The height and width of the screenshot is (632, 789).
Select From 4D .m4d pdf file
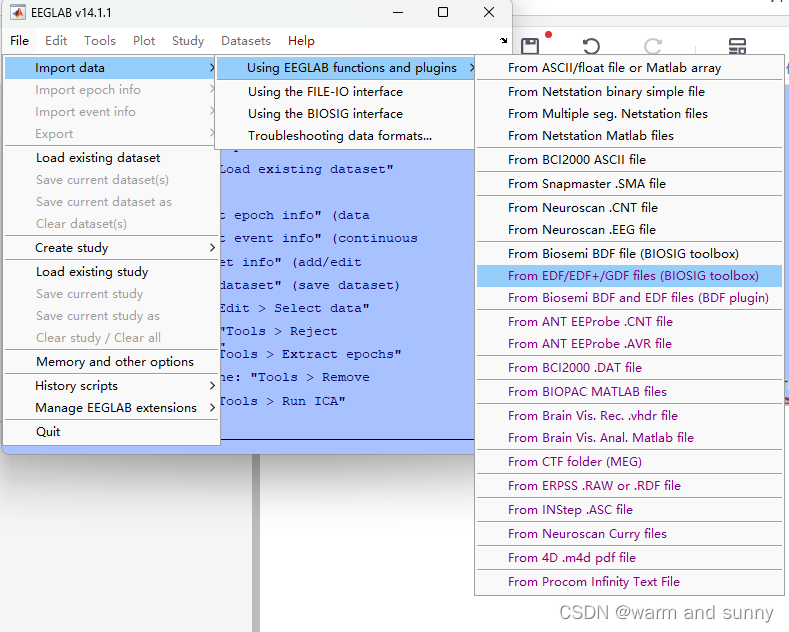[629, 558]
